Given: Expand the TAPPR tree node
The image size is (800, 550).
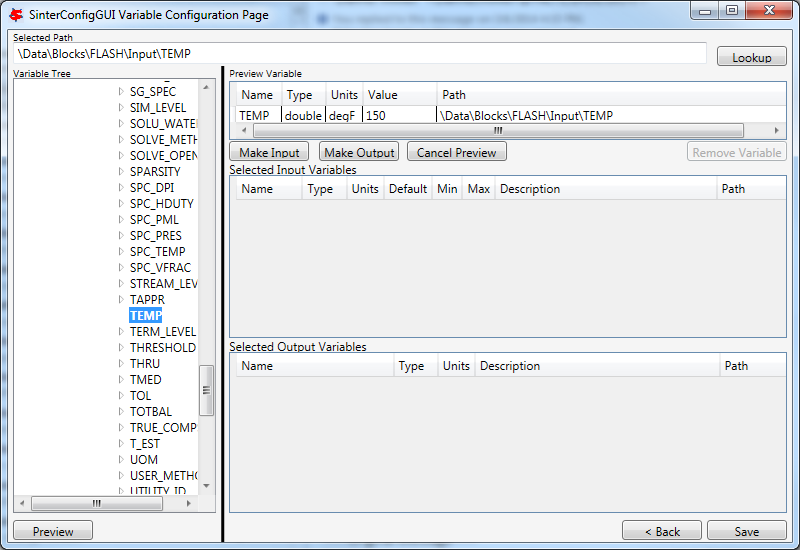Looking at the screenshot, I should [121, 300].
